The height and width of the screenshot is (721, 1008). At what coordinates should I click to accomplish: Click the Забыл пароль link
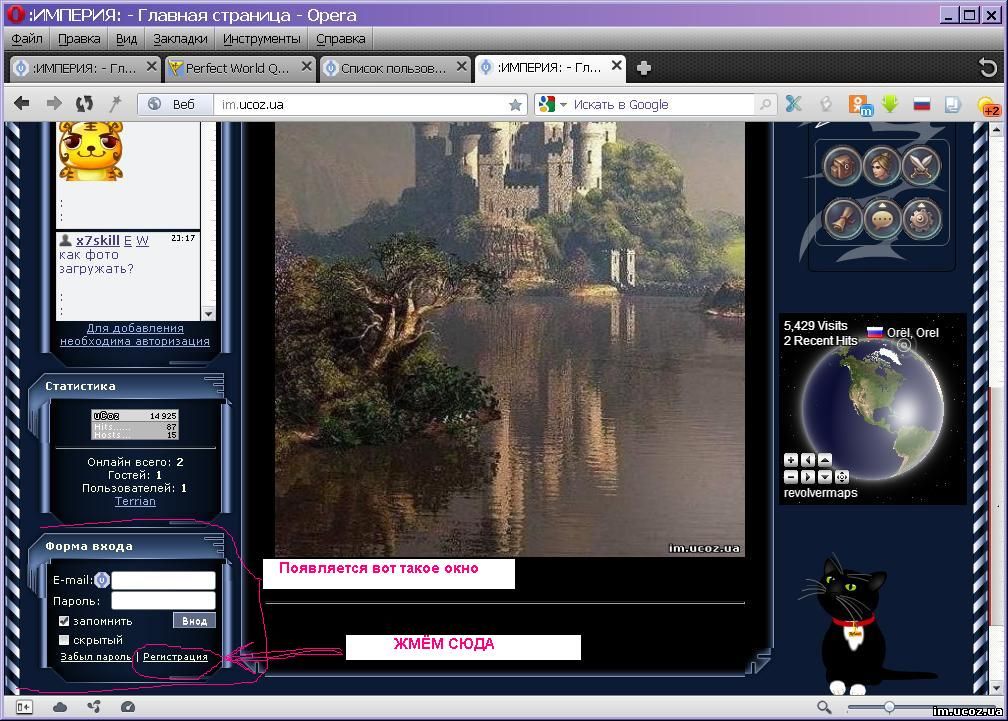click(96, 657)
